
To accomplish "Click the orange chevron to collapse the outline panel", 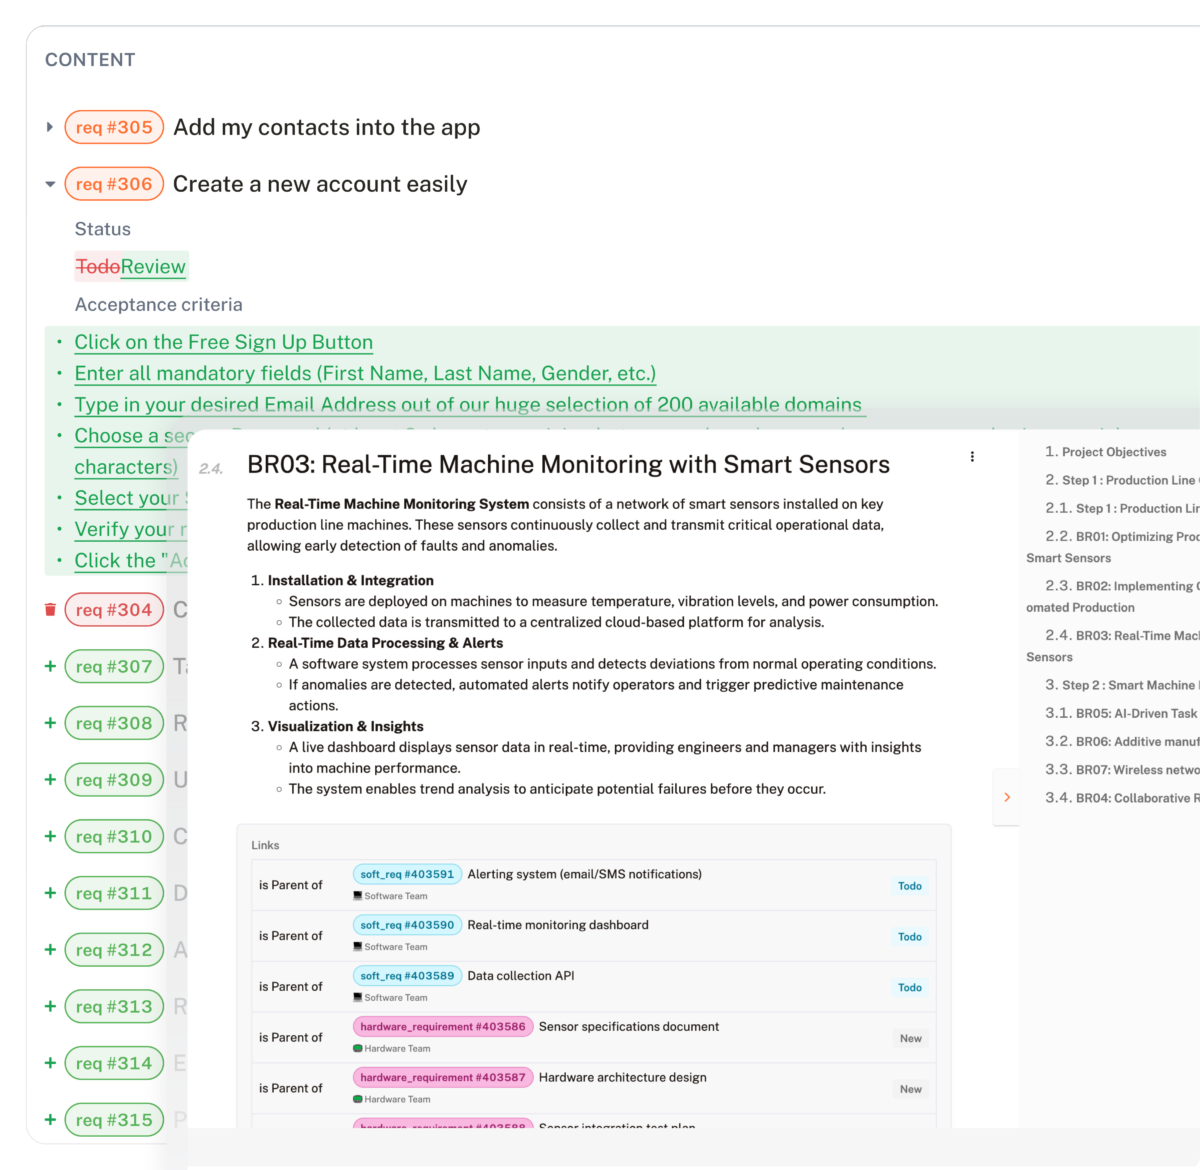I will click(x=1007, y=797).
